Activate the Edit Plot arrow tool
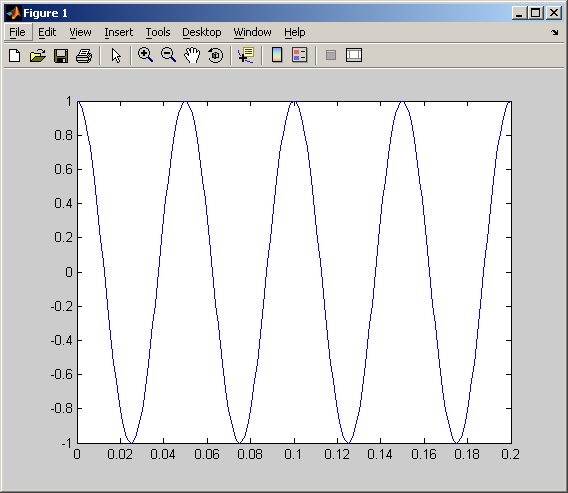 pyautogui.click(x=116, y=55)
